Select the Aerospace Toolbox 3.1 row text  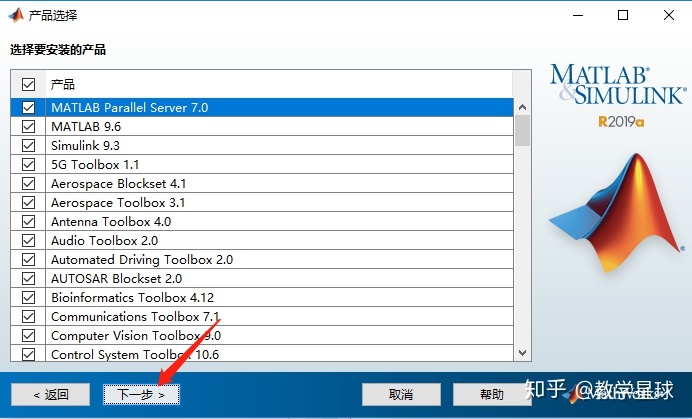pos(118,202)
